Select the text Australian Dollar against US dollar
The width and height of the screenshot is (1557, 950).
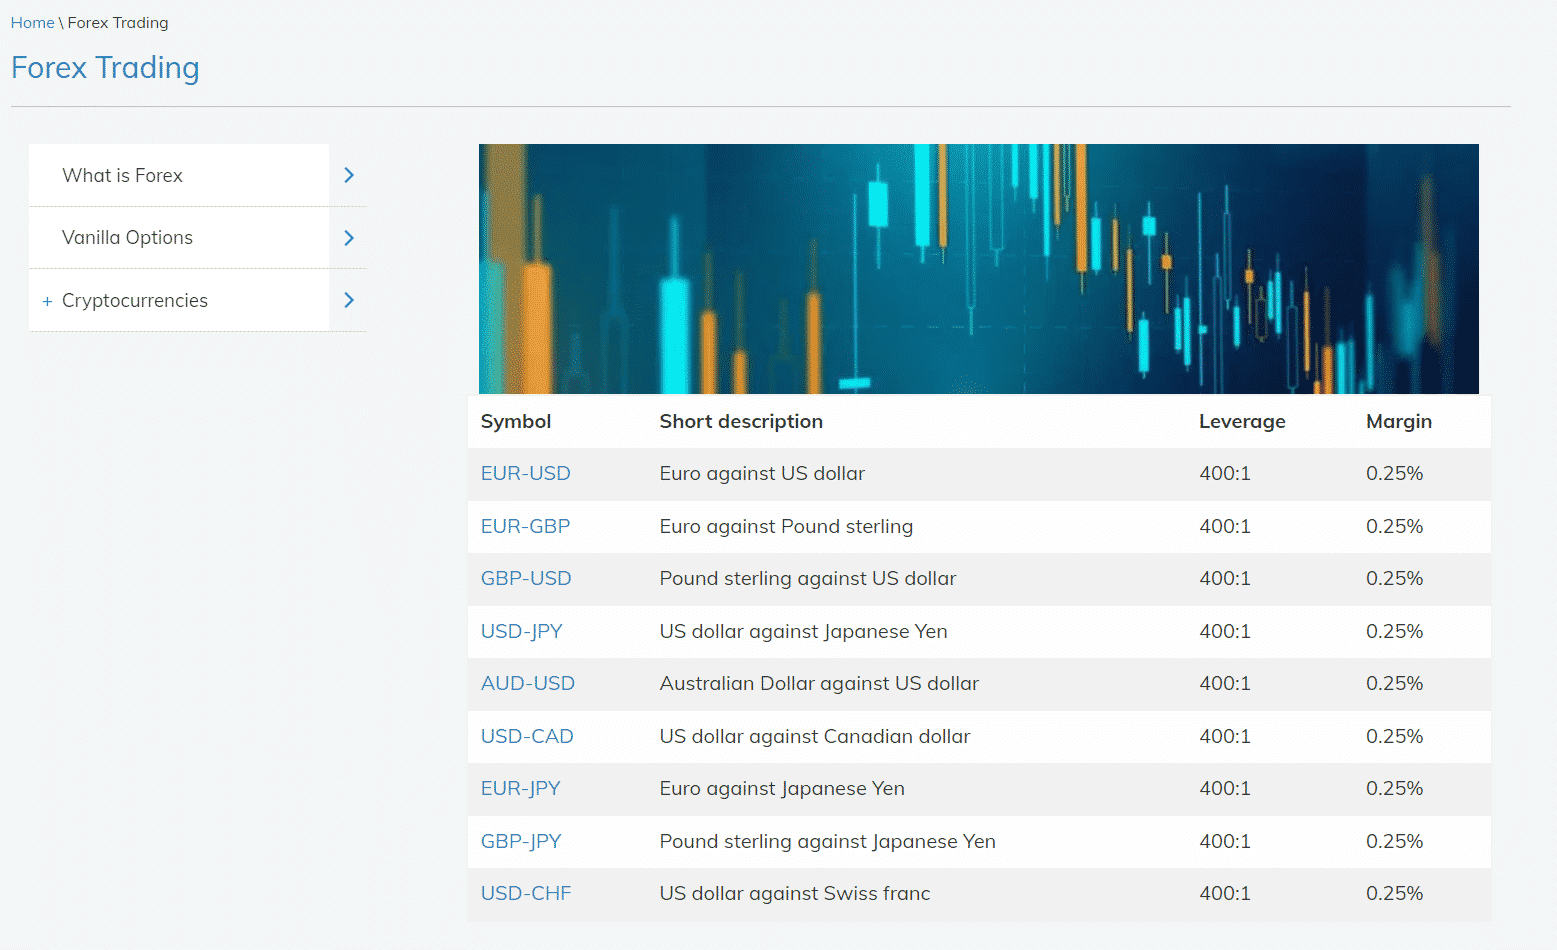819,684
